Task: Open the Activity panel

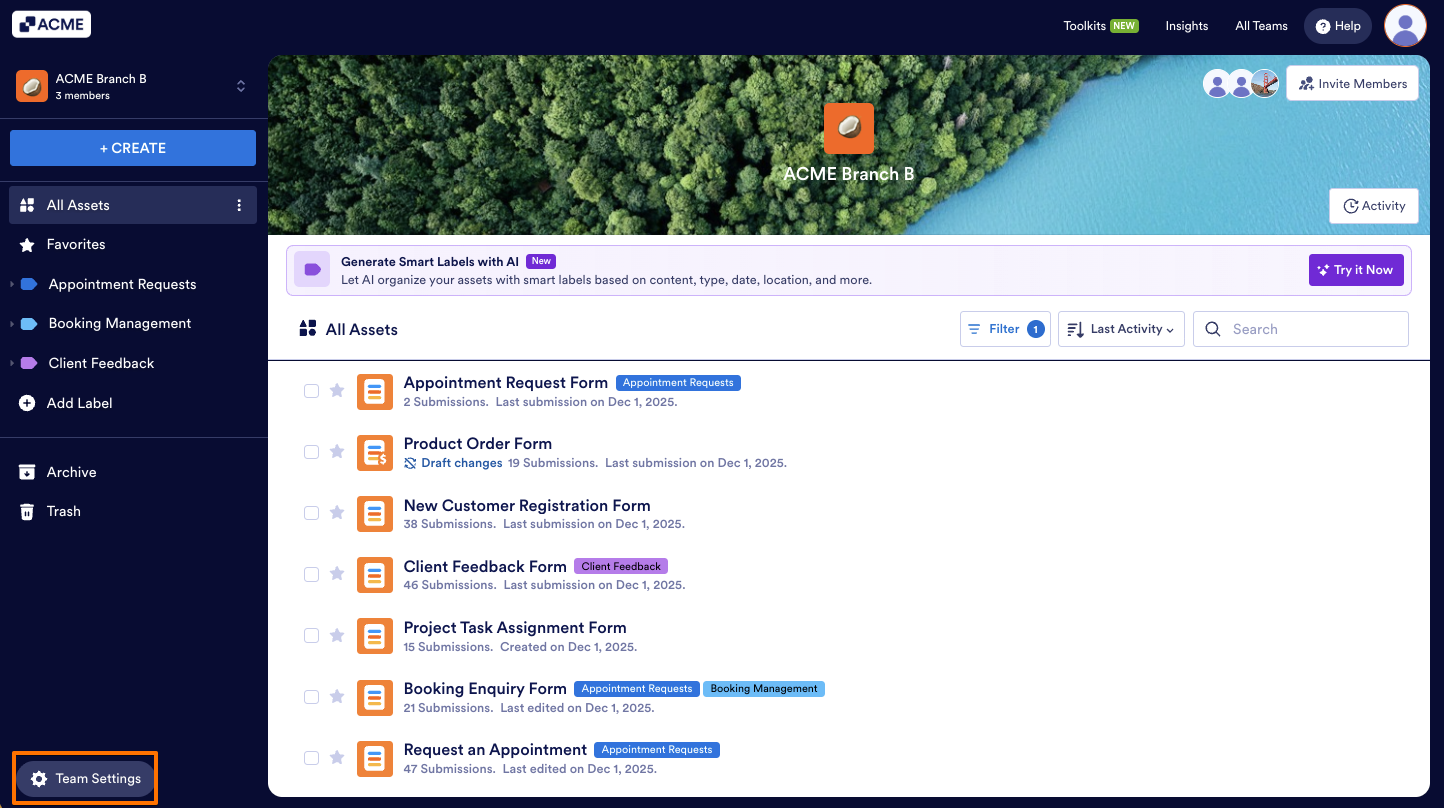Action: pos(1374,206)
